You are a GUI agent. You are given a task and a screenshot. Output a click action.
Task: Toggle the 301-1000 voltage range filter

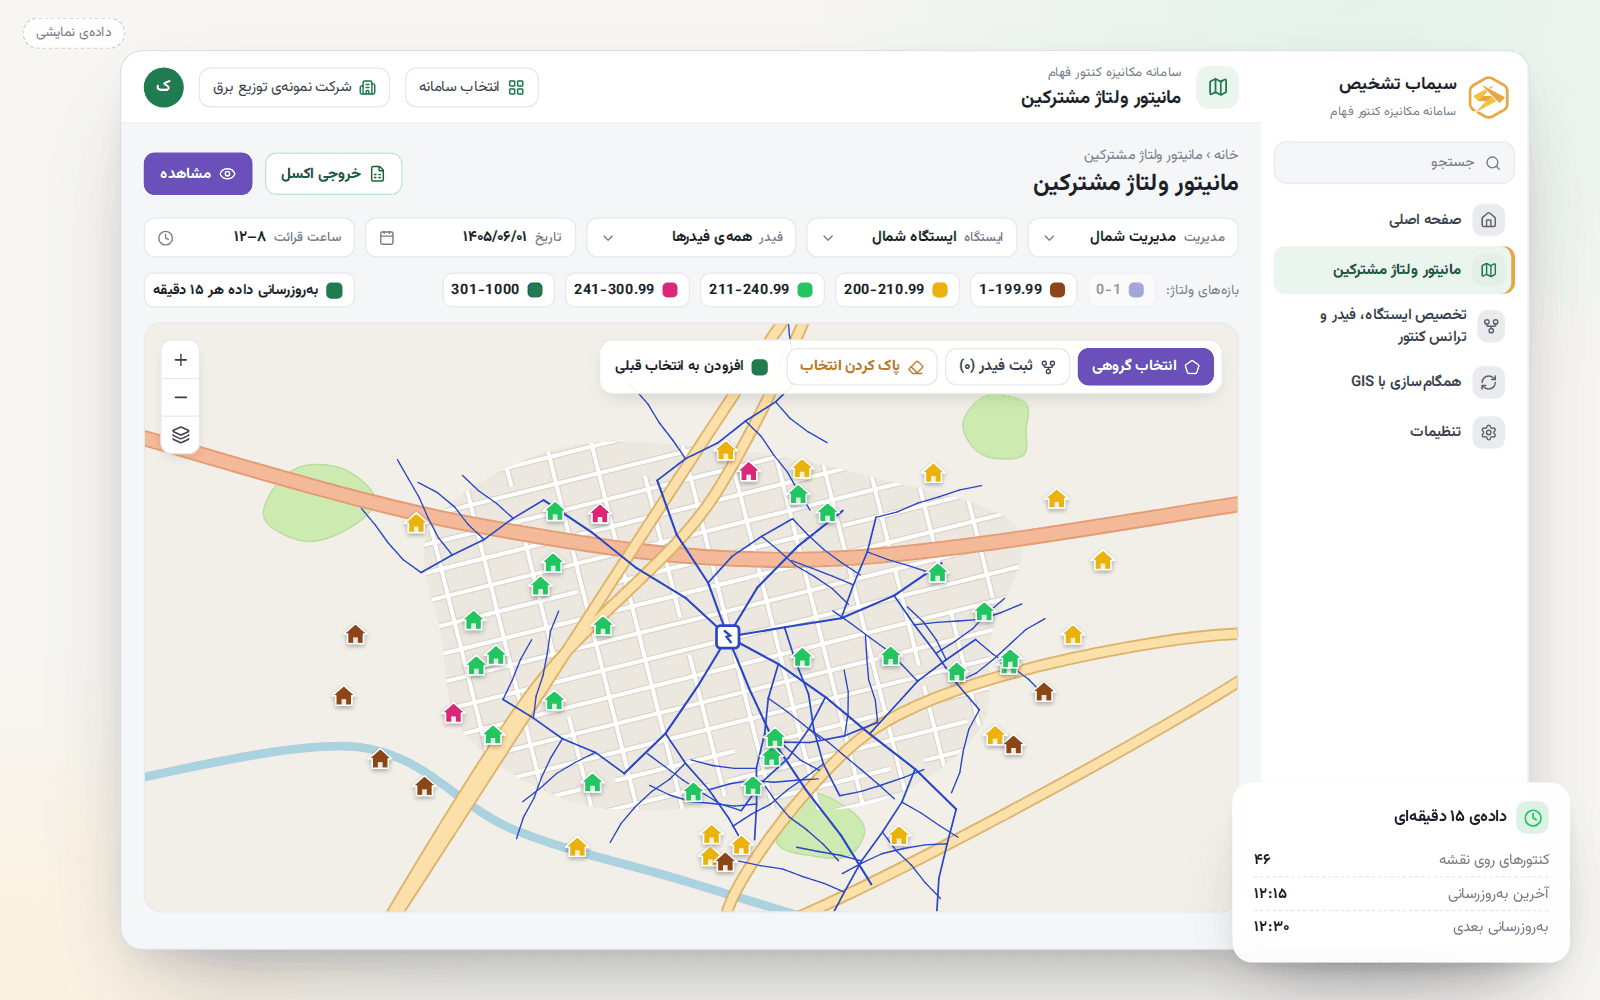(x=497, y=290)
